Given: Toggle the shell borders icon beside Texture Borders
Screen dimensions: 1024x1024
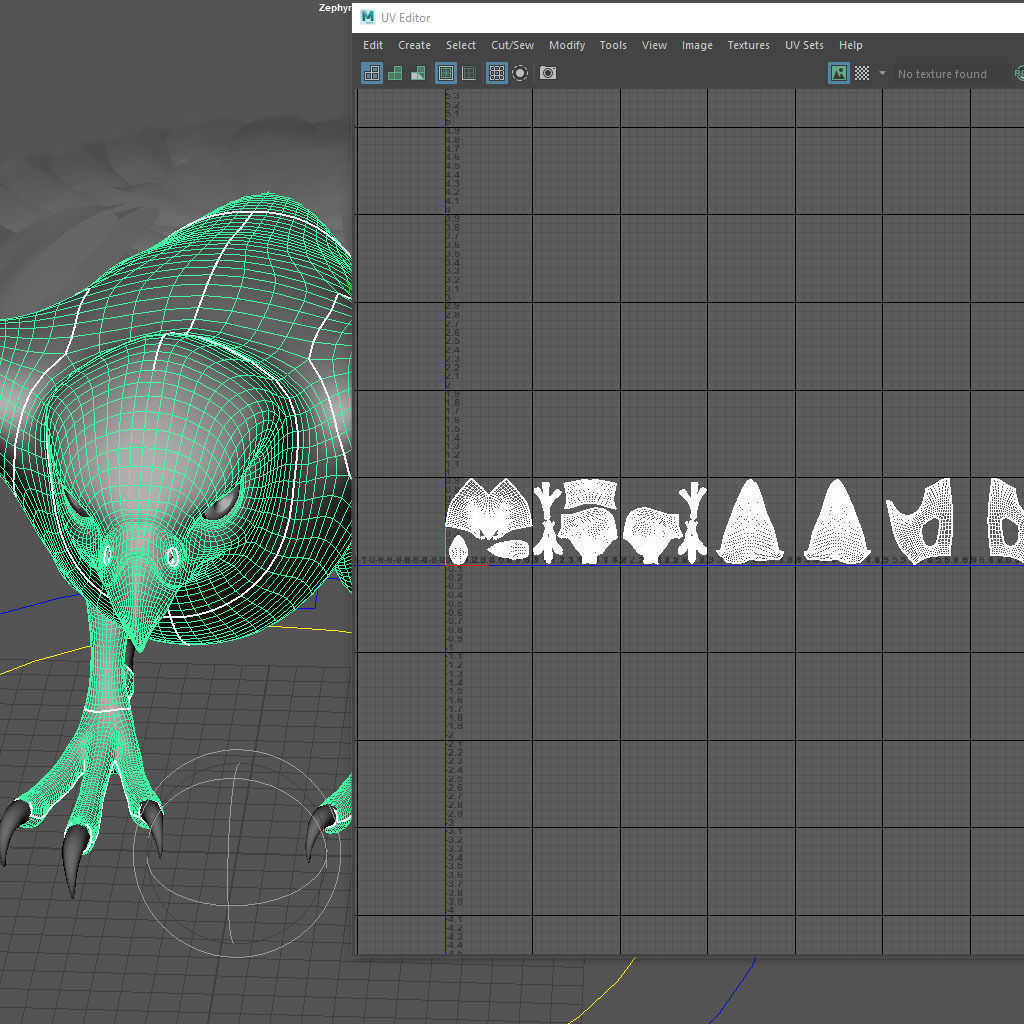Looking at the screenshot, I should (469, 73).
